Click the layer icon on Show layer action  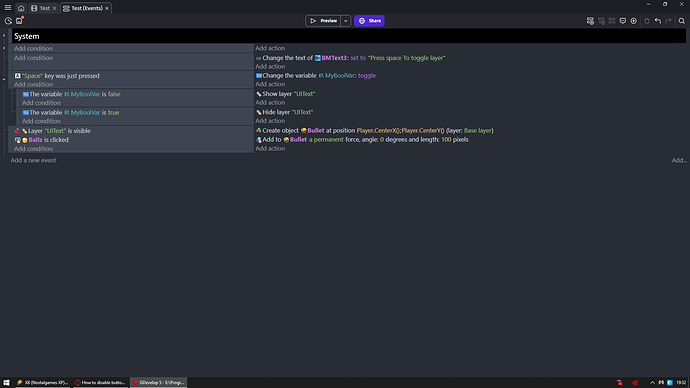click(259, 94)
